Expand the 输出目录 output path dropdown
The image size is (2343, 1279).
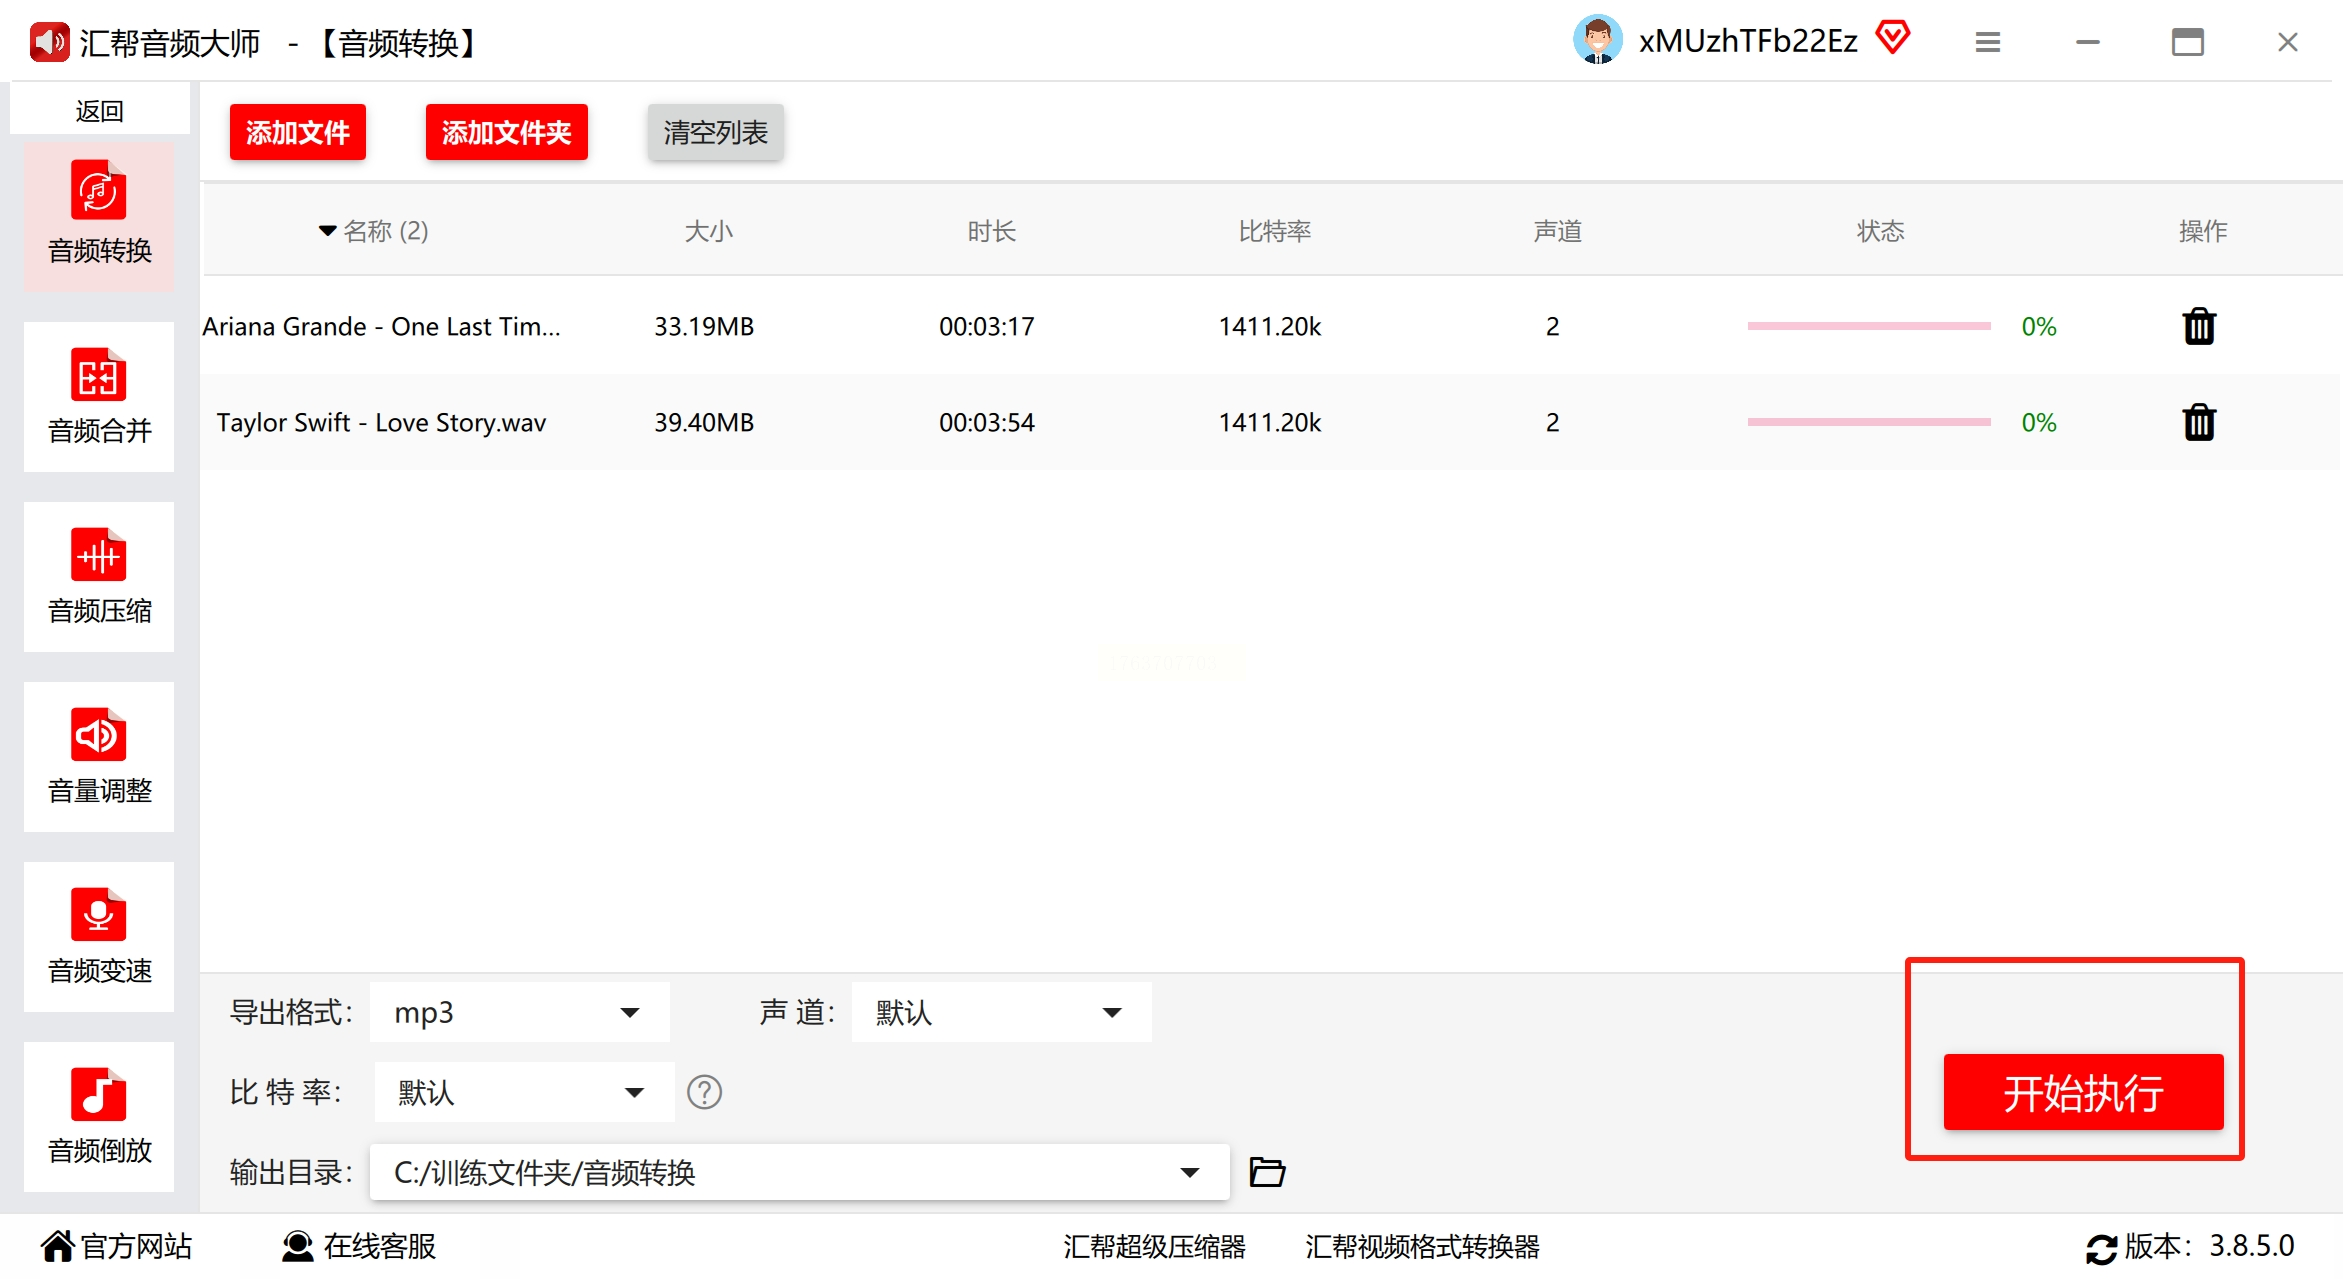click(1189, 1172)
